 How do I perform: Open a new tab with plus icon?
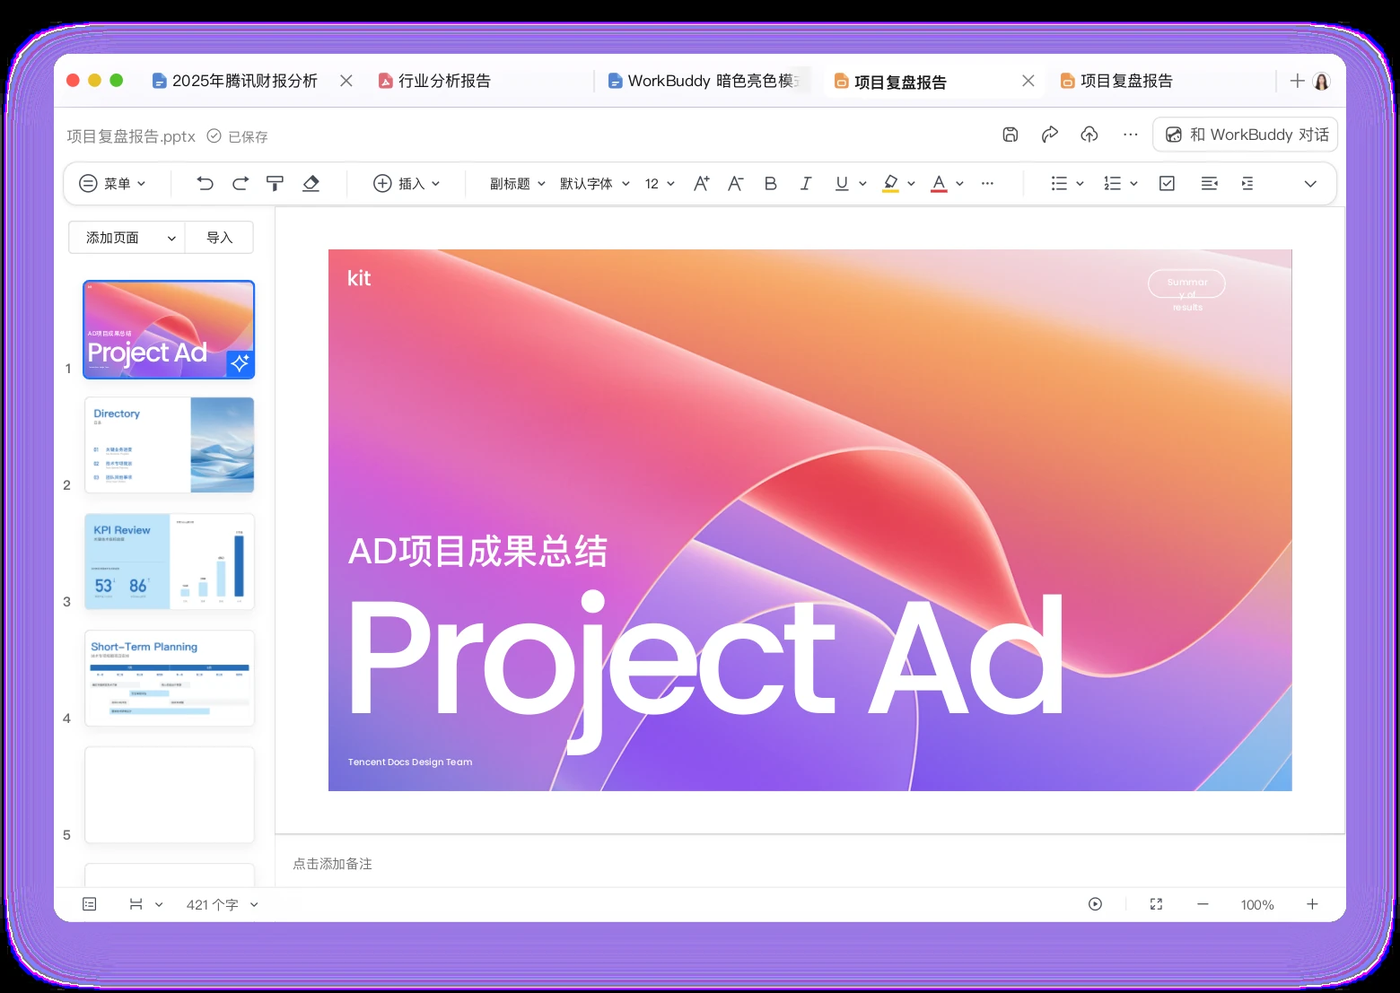pyautogui.click(x=1297, y=81)
